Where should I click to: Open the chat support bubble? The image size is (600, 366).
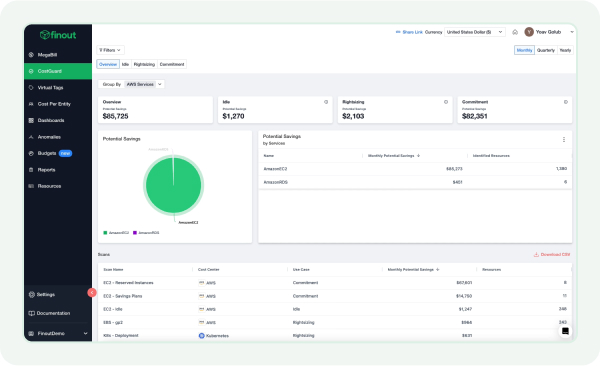[565, 331]
